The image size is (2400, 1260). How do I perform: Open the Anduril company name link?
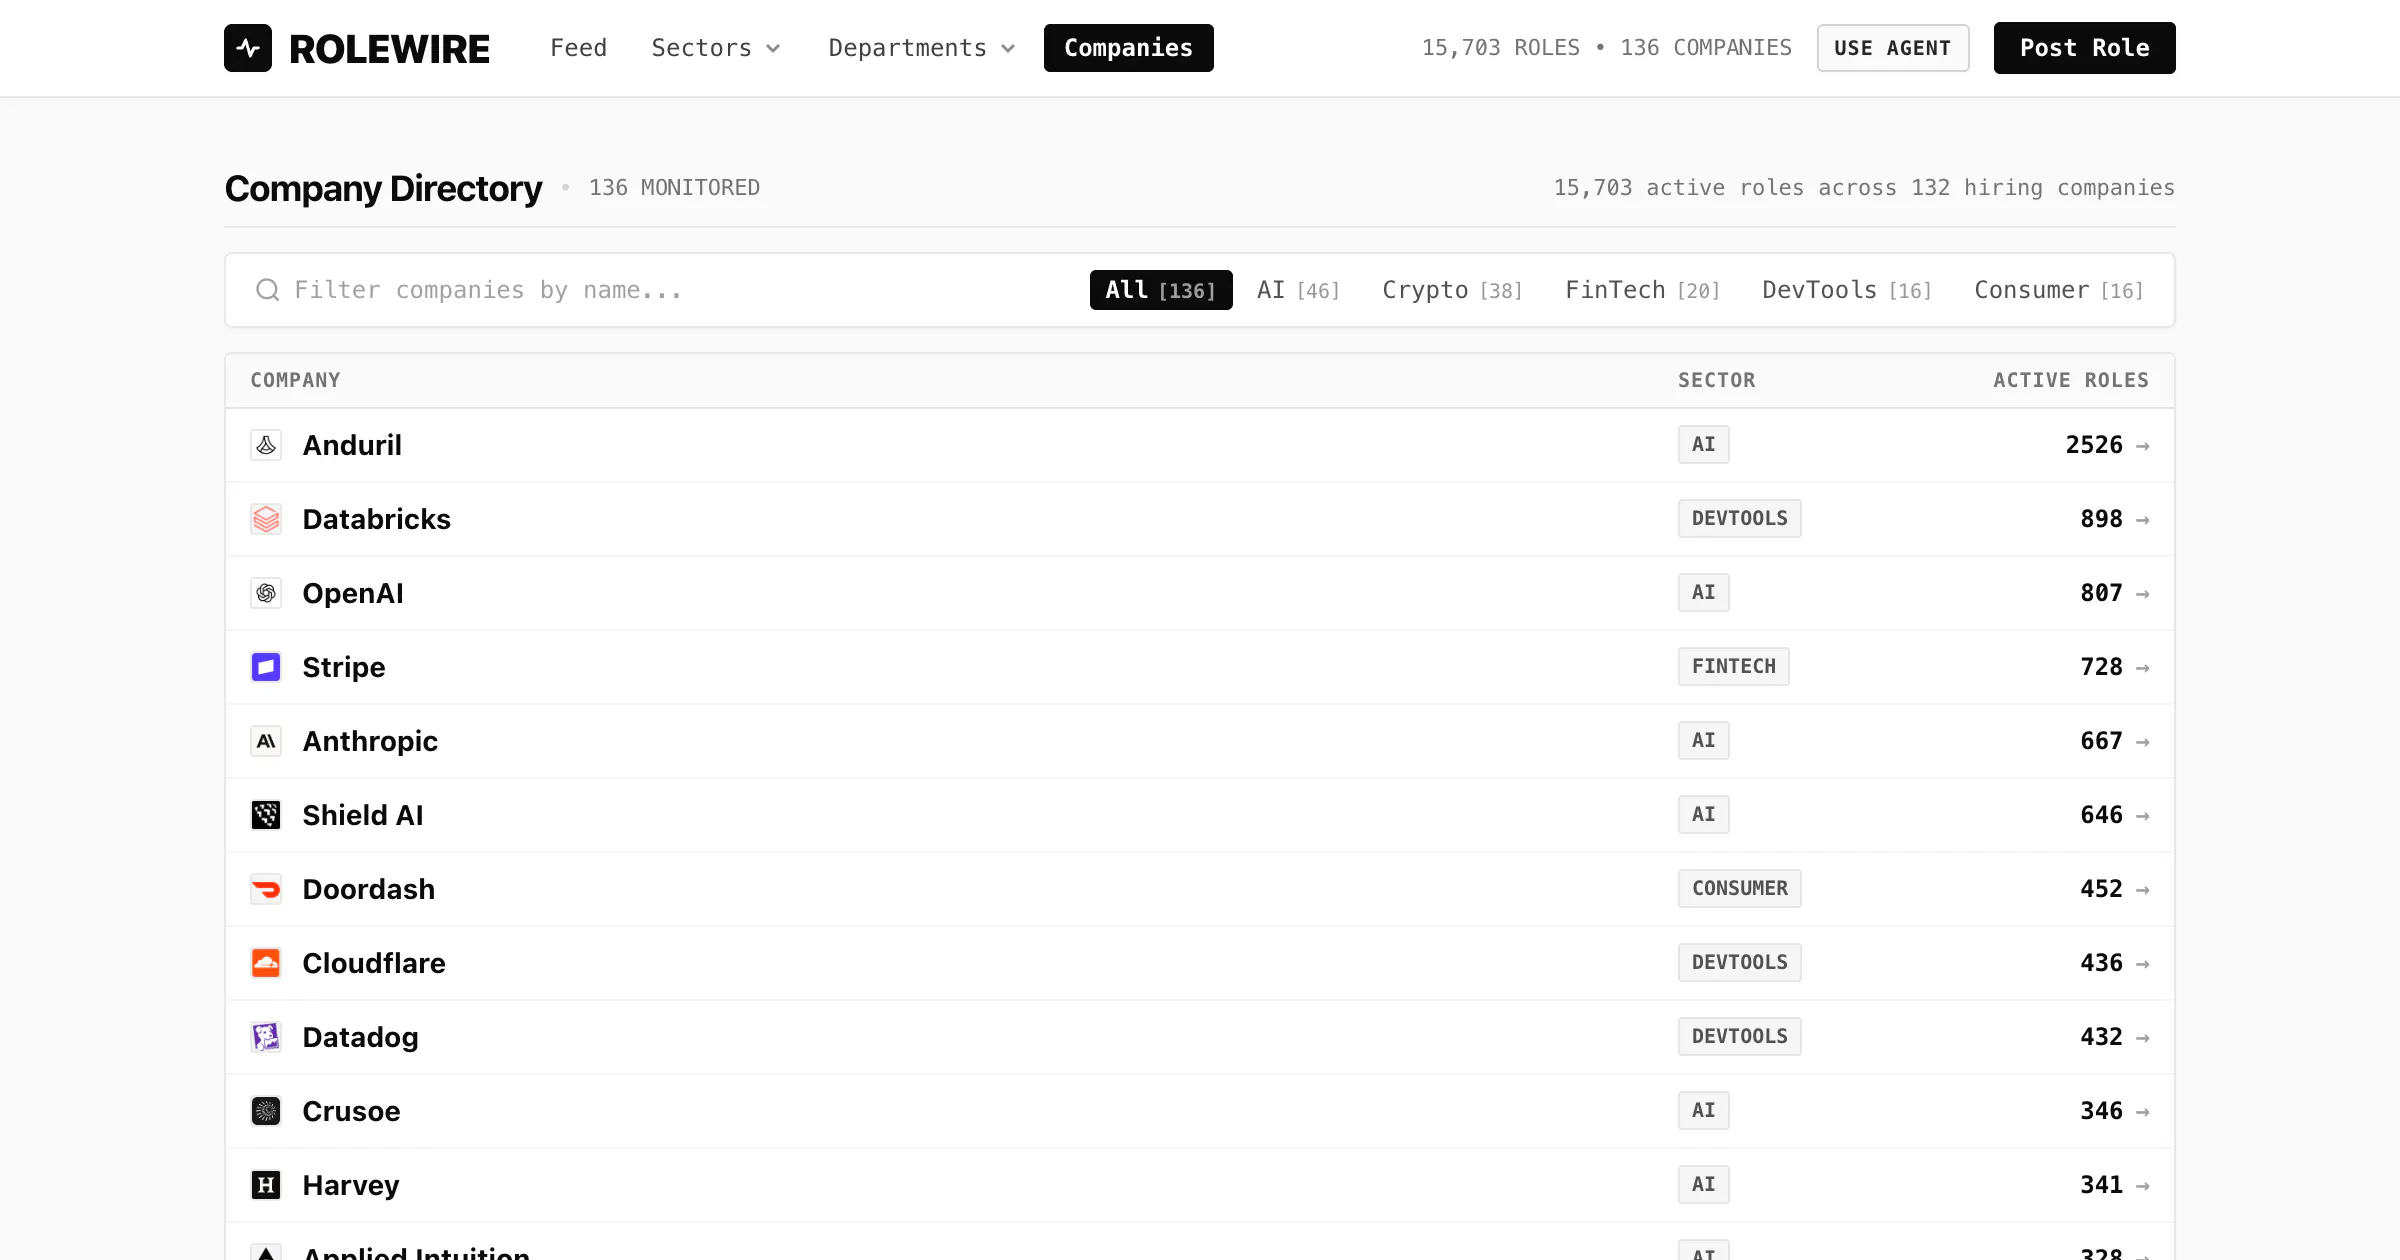tap(352, 445)
